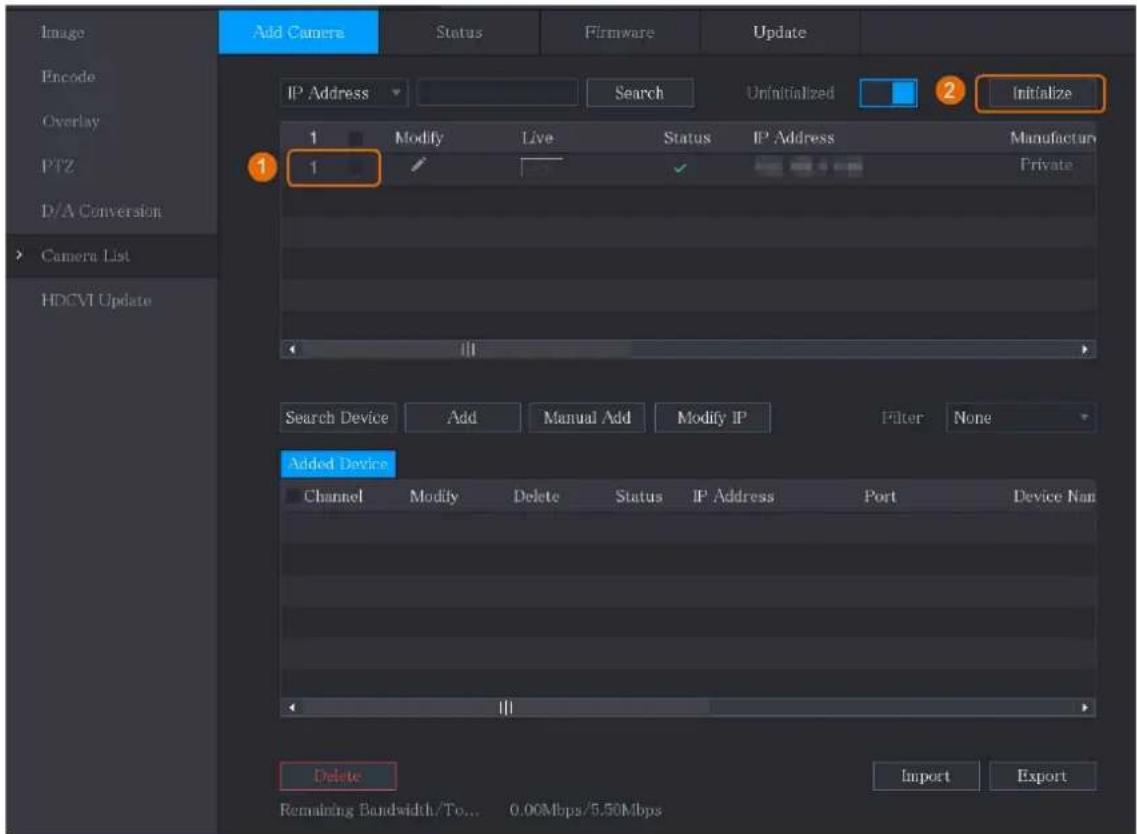Click right arrow of Added Device scrollbar
The height and width of the screenshot is (834, 1137).
point(1085,707)
